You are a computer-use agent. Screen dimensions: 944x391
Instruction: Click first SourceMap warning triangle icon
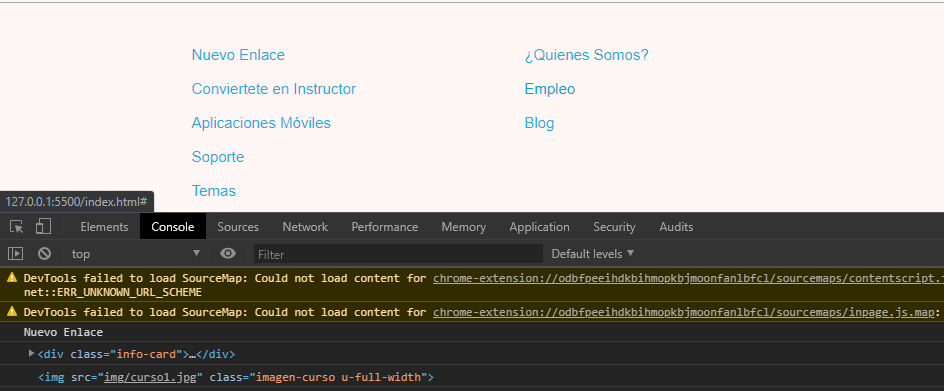tap(11, 278)
